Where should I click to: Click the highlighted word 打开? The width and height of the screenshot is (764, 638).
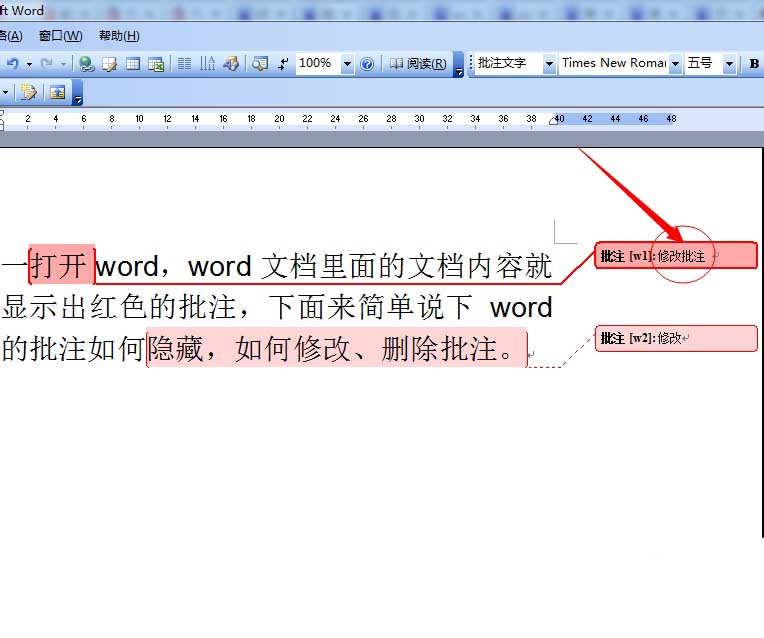pos(62,265)
